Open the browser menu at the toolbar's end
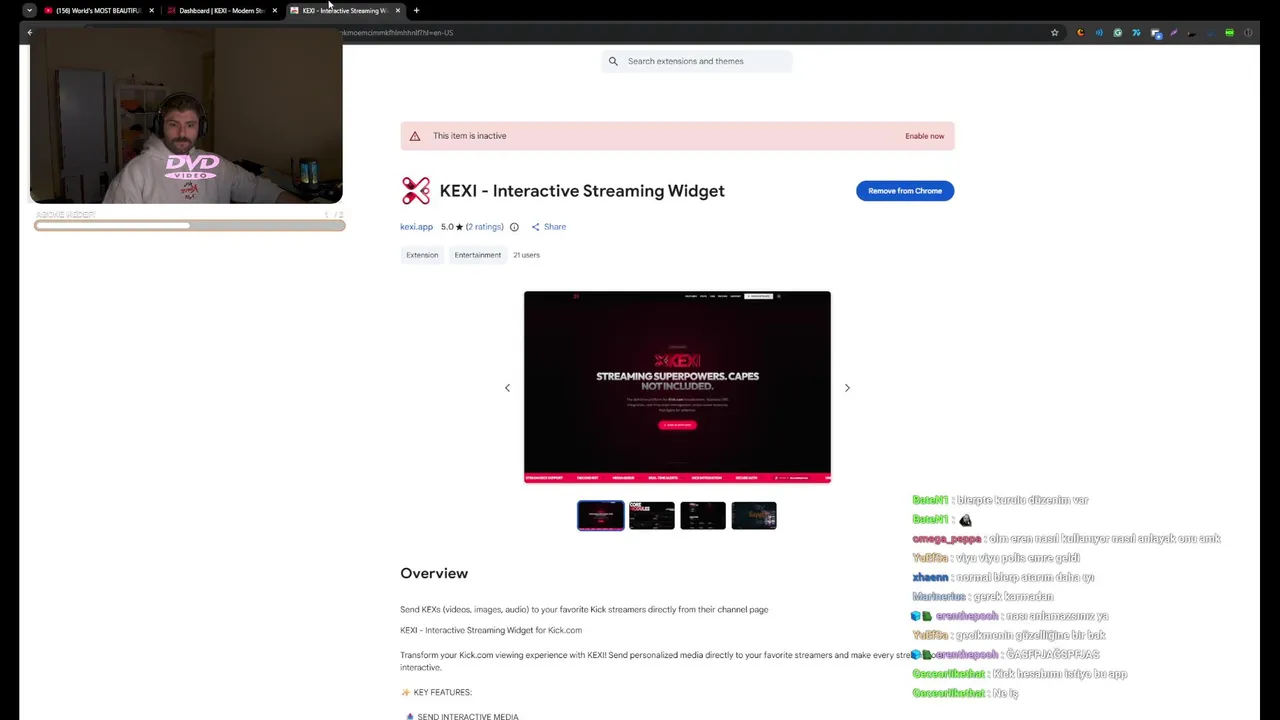The width and height of the screenshot is (1280, 720). tap(1248, 32)
